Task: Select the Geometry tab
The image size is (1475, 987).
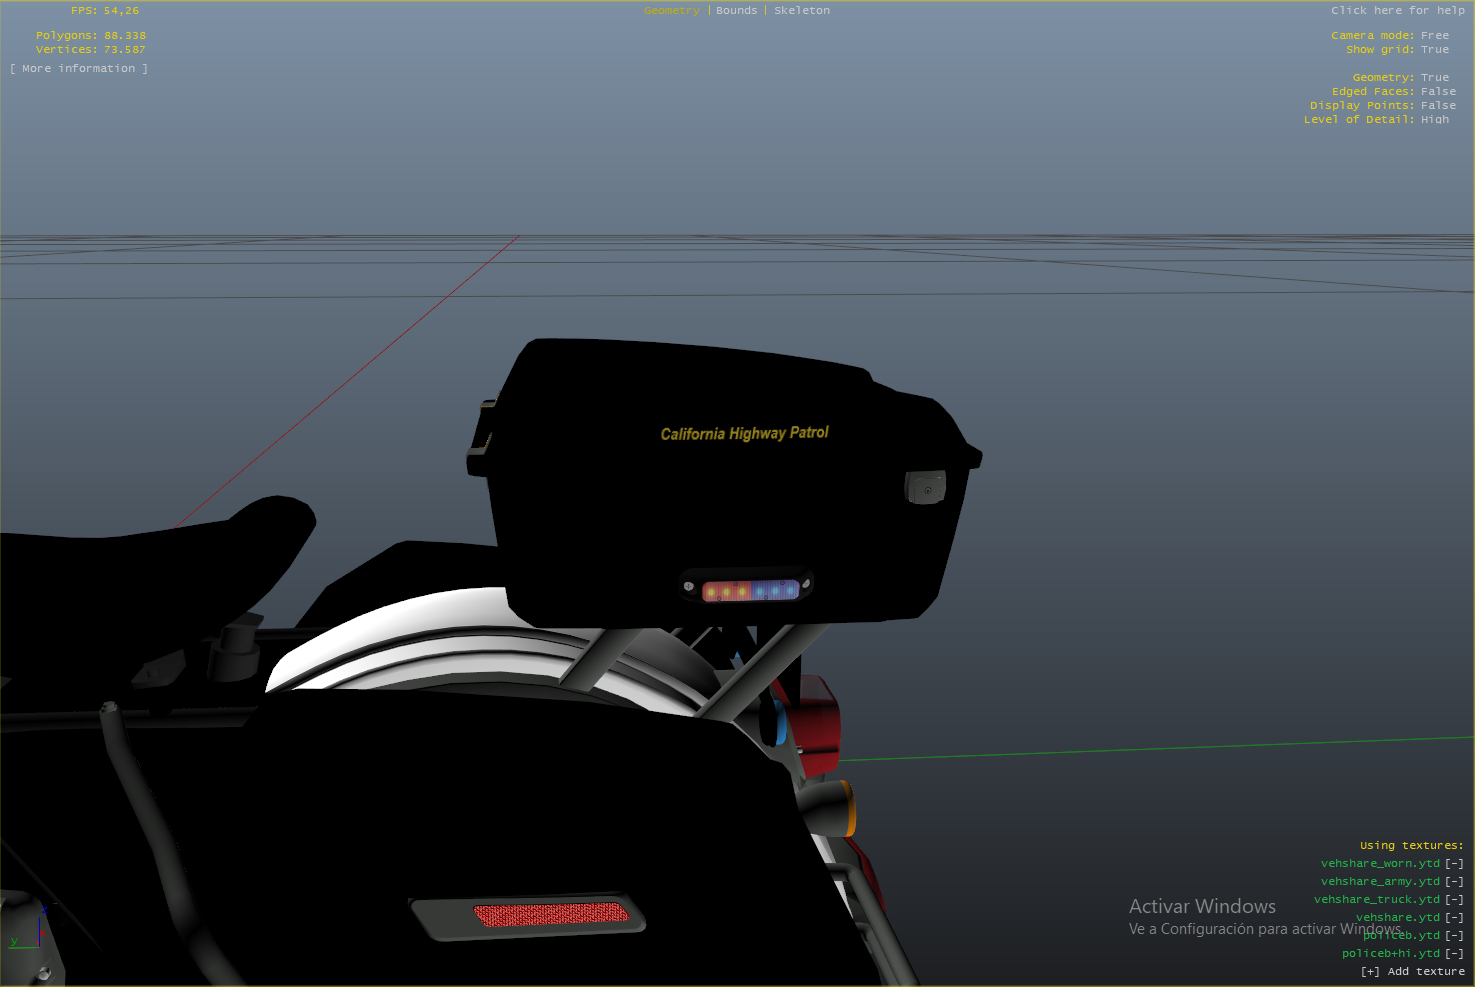Action: pyautogui.click(x=672, y=11)
